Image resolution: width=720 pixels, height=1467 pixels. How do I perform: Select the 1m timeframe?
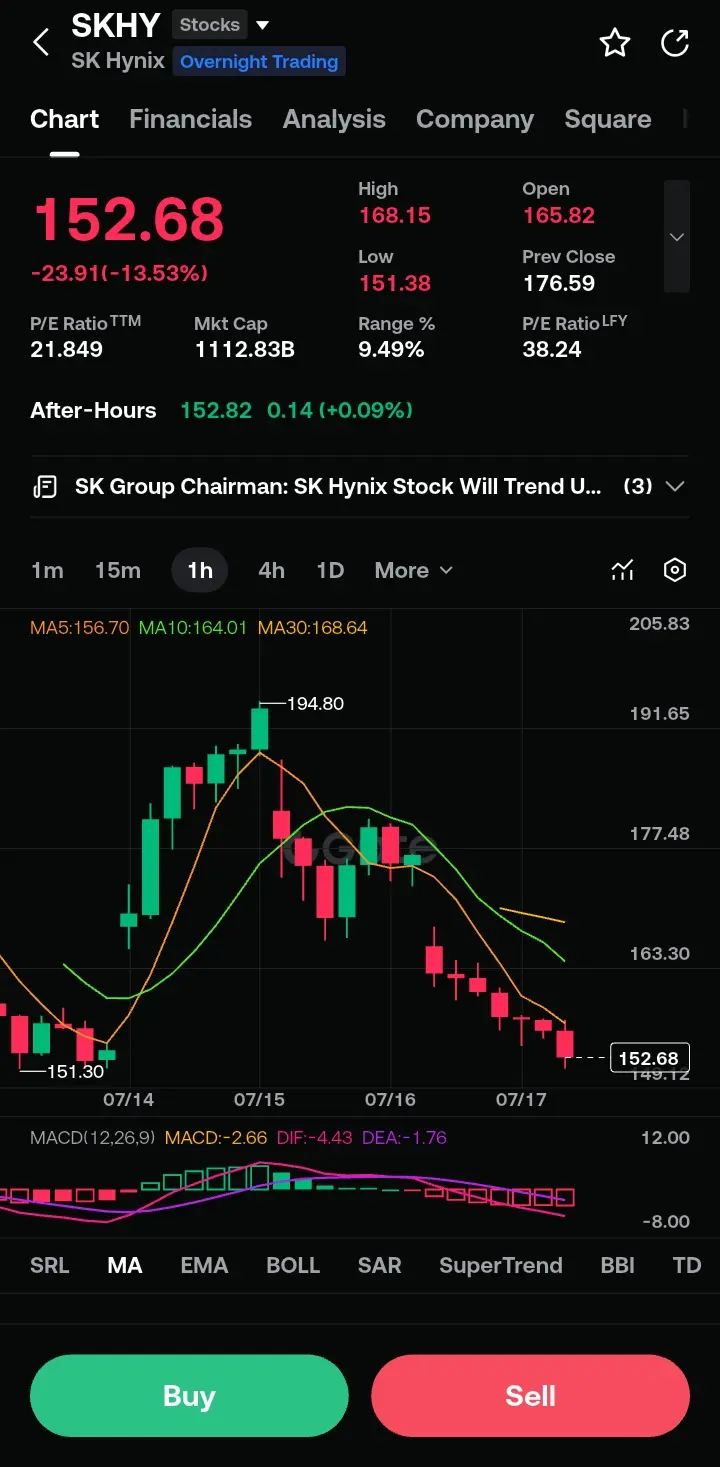coord(47,570)
